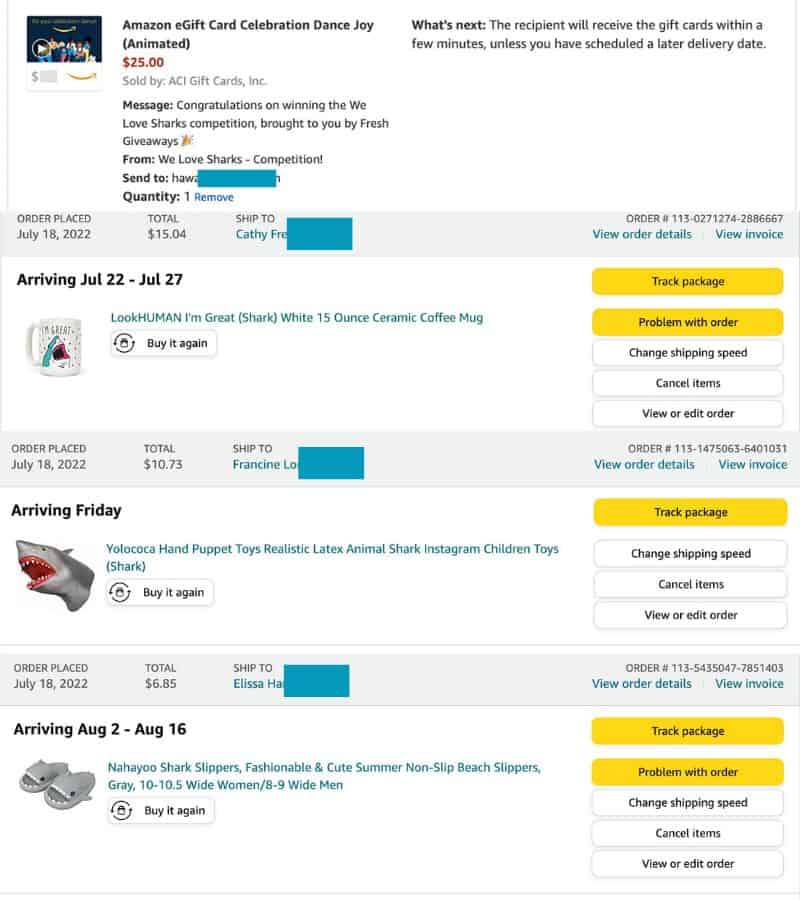
Task: Cancel items in the shark slippers order
Action: 687,833
